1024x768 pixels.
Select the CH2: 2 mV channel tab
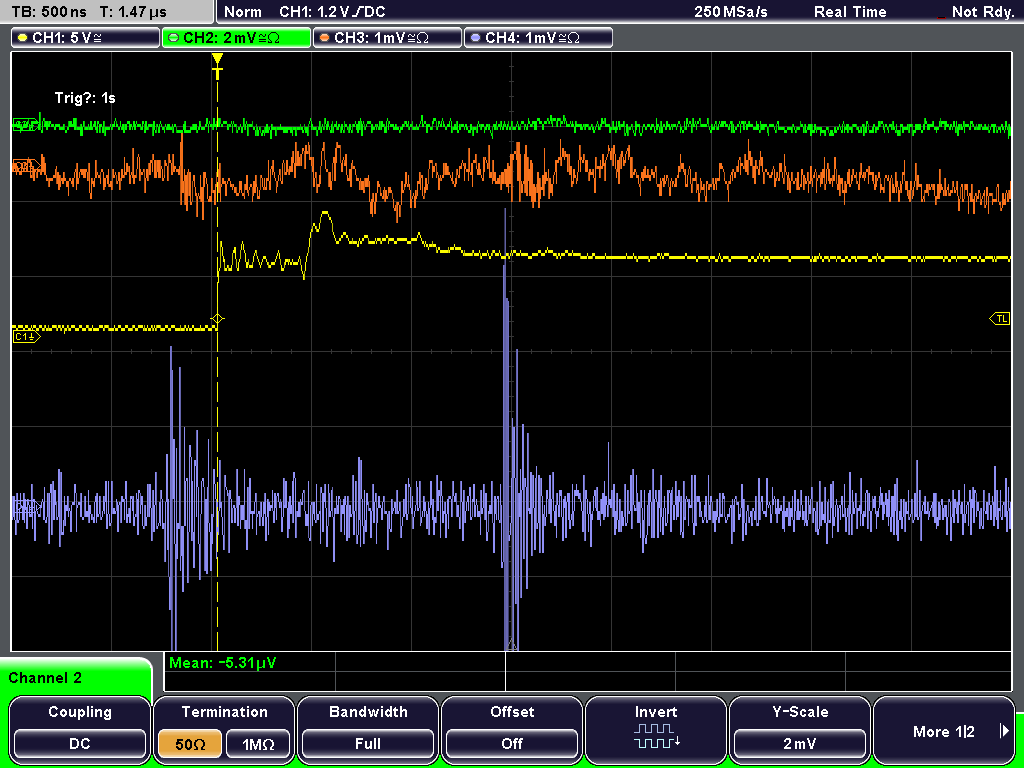click(236, 38)
